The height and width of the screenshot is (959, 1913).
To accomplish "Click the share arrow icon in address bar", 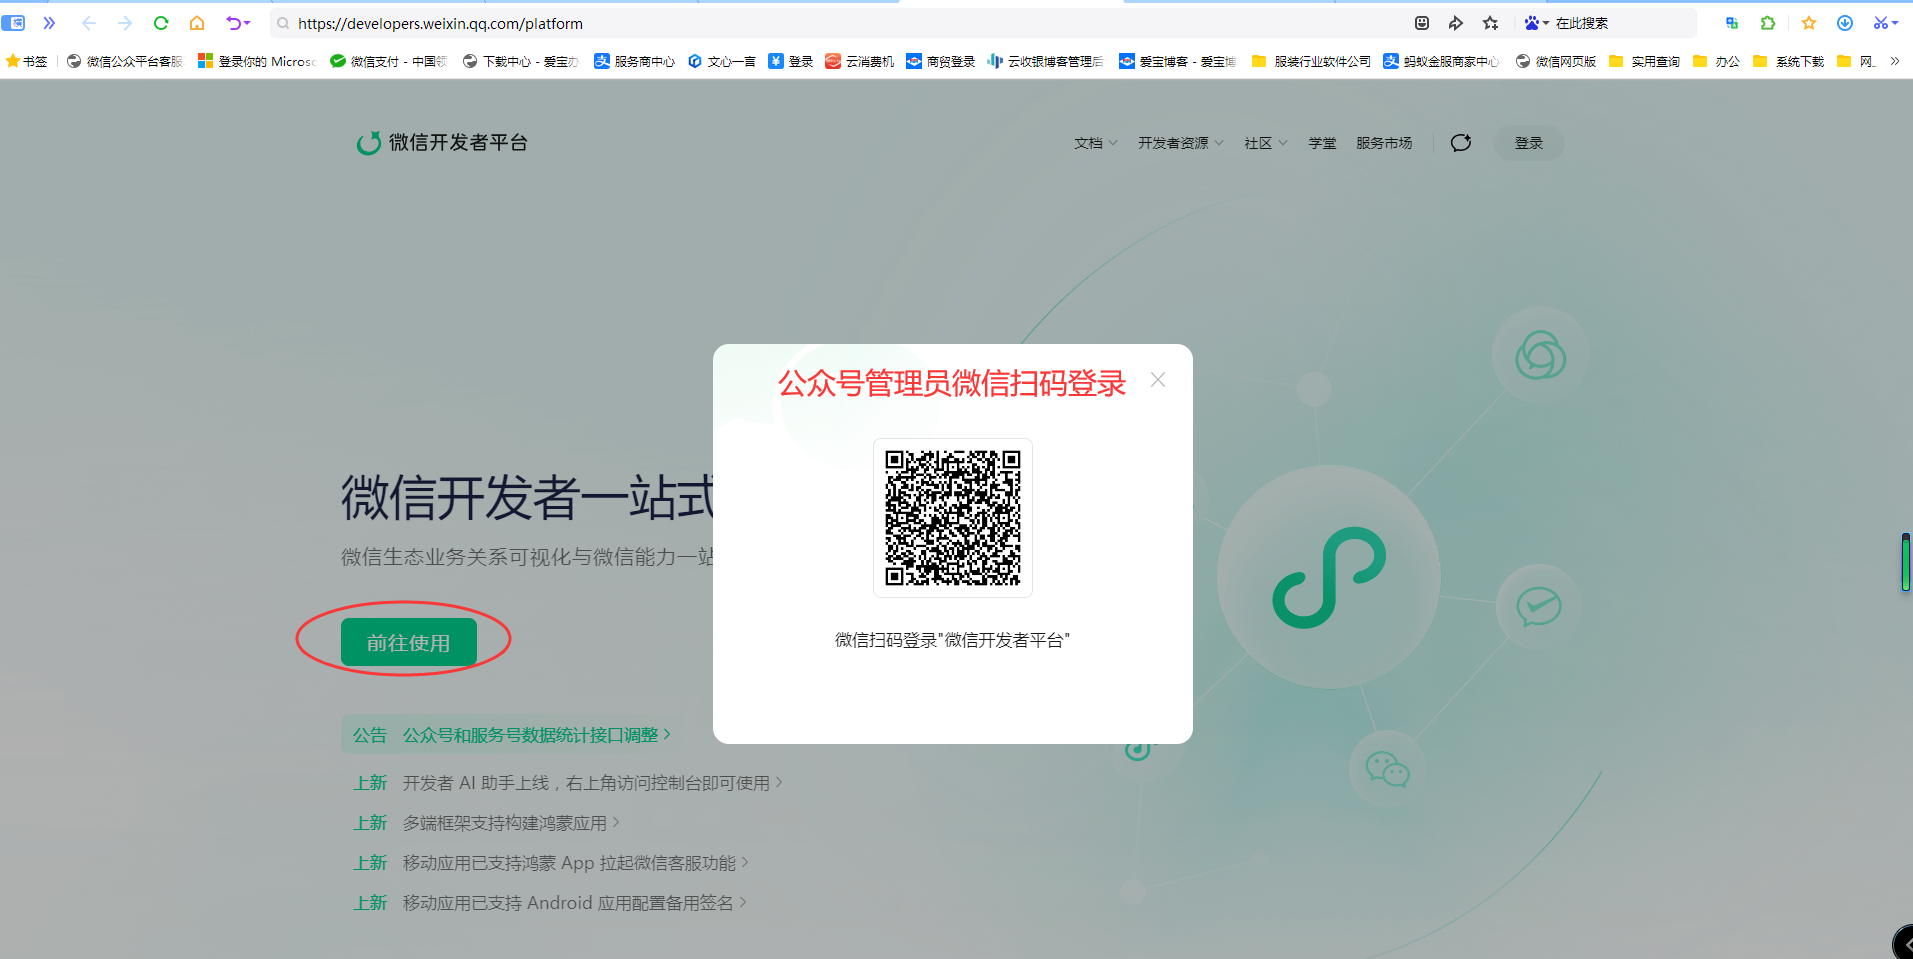I will (1456, 23).
